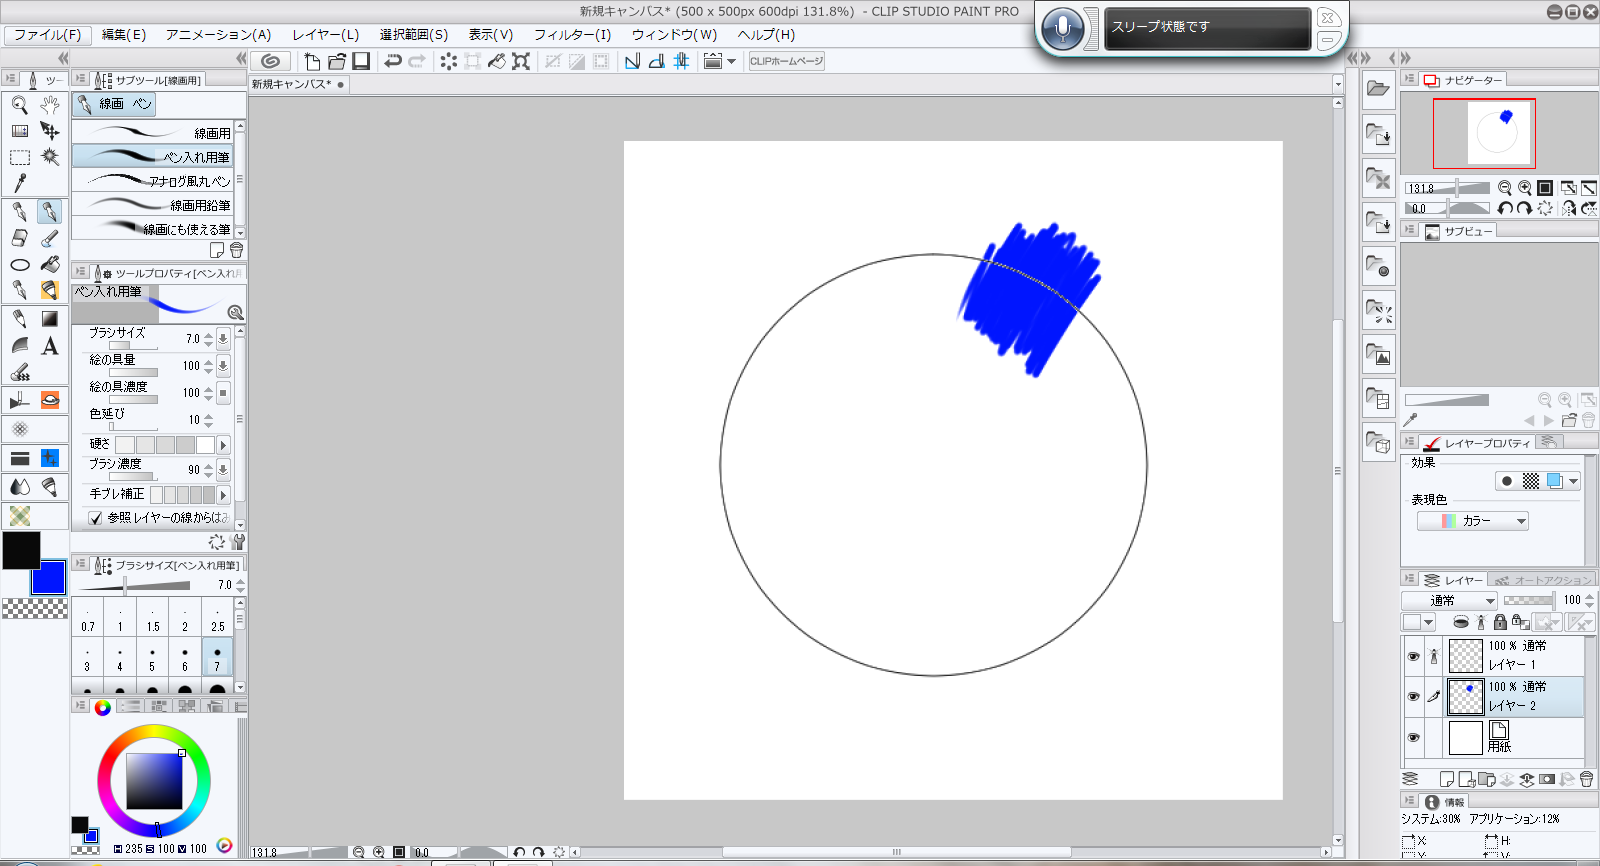Hide レイヤー 1 with eye icon
This screenshot has width=1600, height=866.
[1413, 656]
